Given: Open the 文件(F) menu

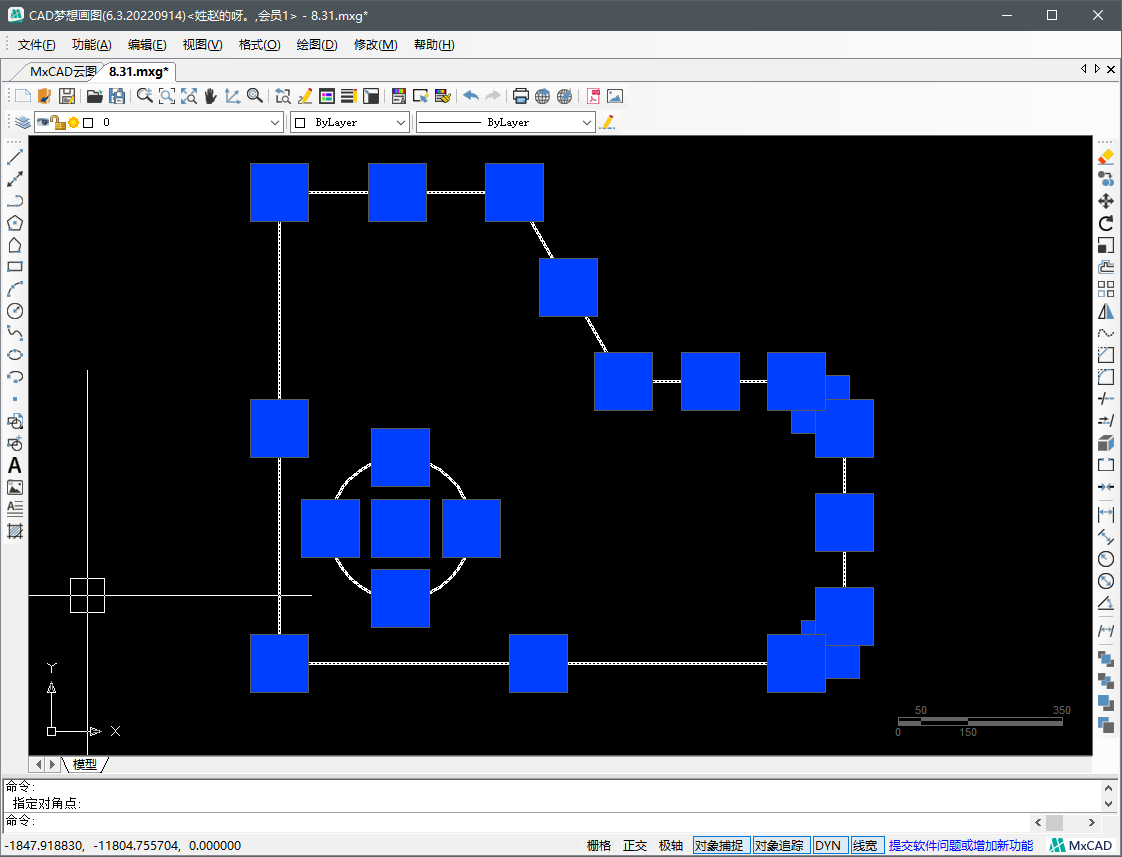Looking at the screenshot, I should point(36,44).
